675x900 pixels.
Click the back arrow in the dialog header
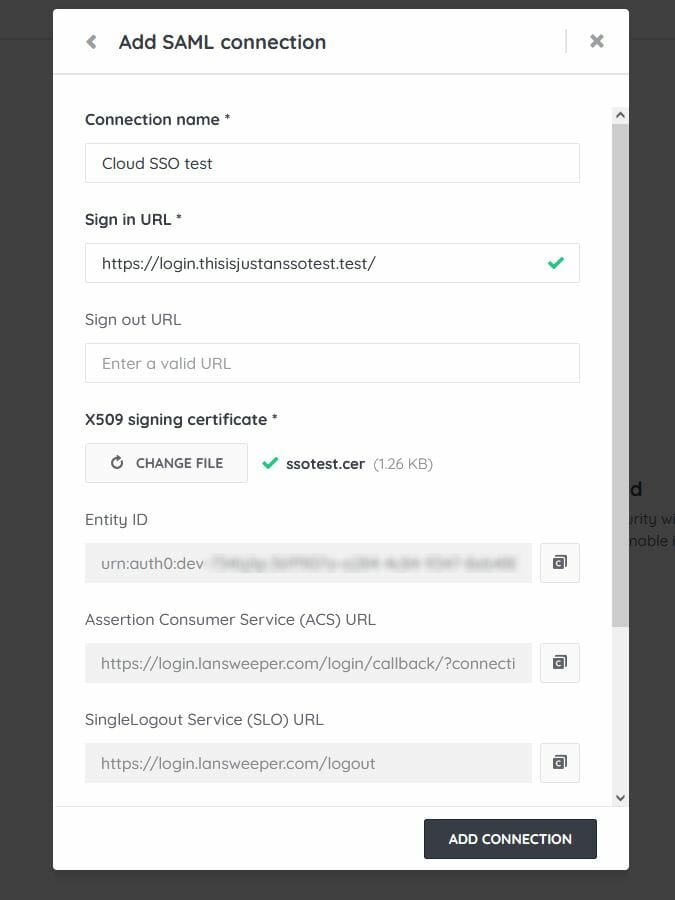coord(92,42)
